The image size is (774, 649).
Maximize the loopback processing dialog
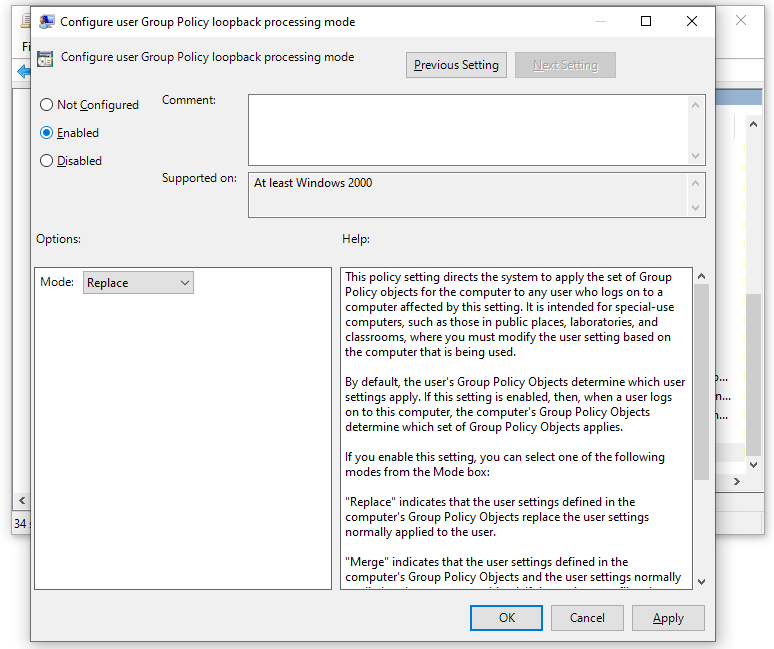point(646,21)
